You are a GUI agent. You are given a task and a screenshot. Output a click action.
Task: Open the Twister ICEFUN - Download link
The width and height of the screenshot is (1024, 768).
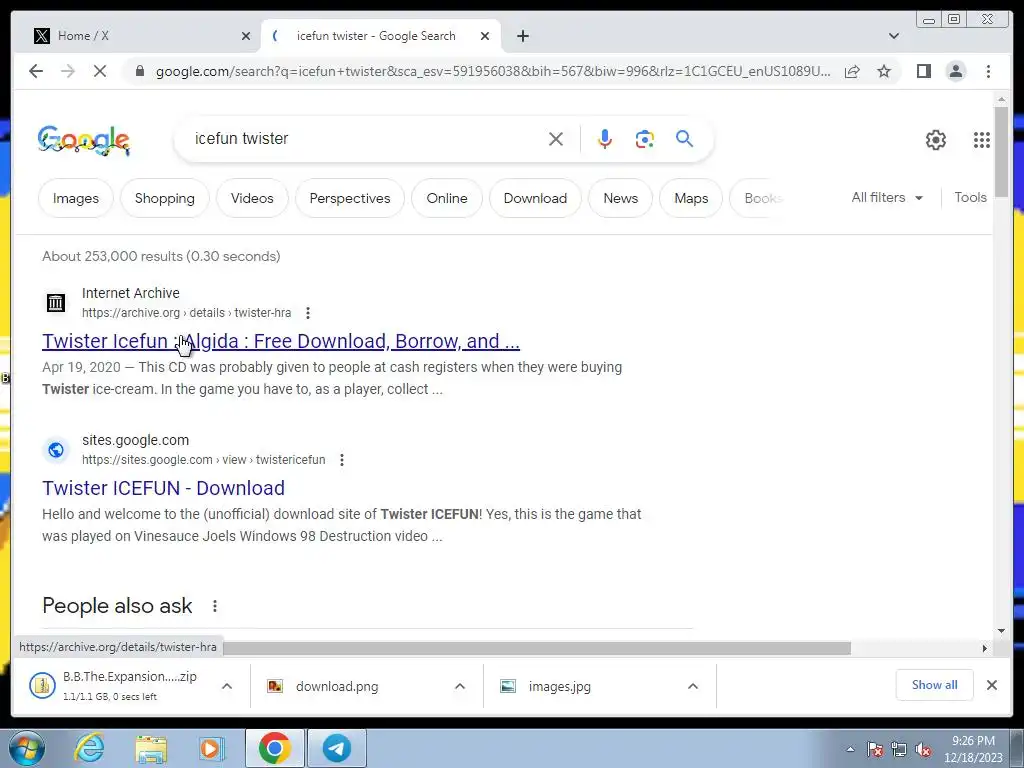tap(163, 488)
